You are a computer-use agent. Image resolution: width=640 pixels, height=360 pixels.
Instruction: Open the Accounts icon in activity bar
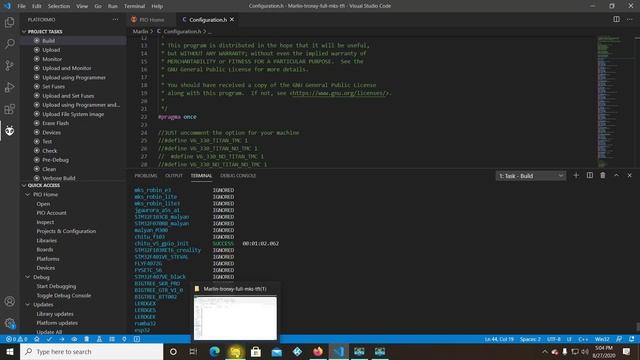(9, 301)
